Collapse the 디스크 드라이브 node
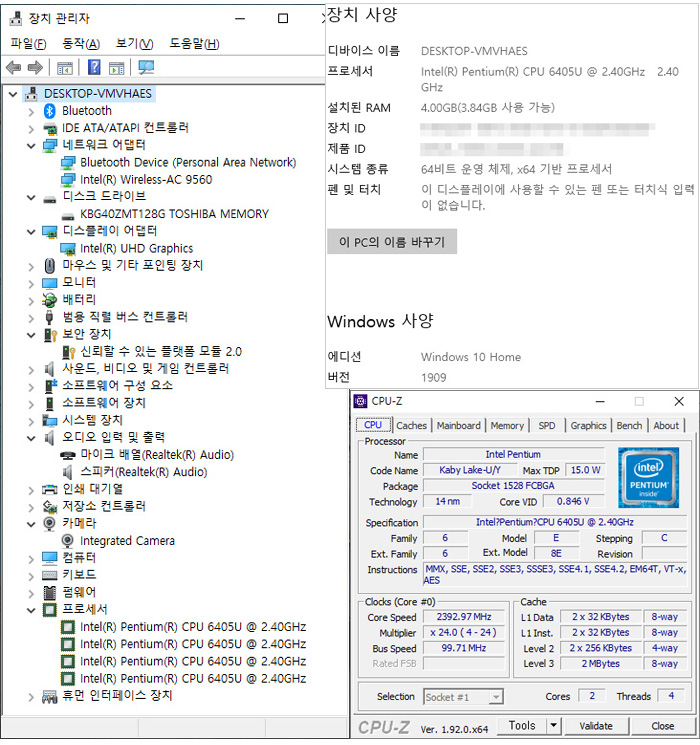This screenshot has height=745, width=700. click(x=31, y=198)
